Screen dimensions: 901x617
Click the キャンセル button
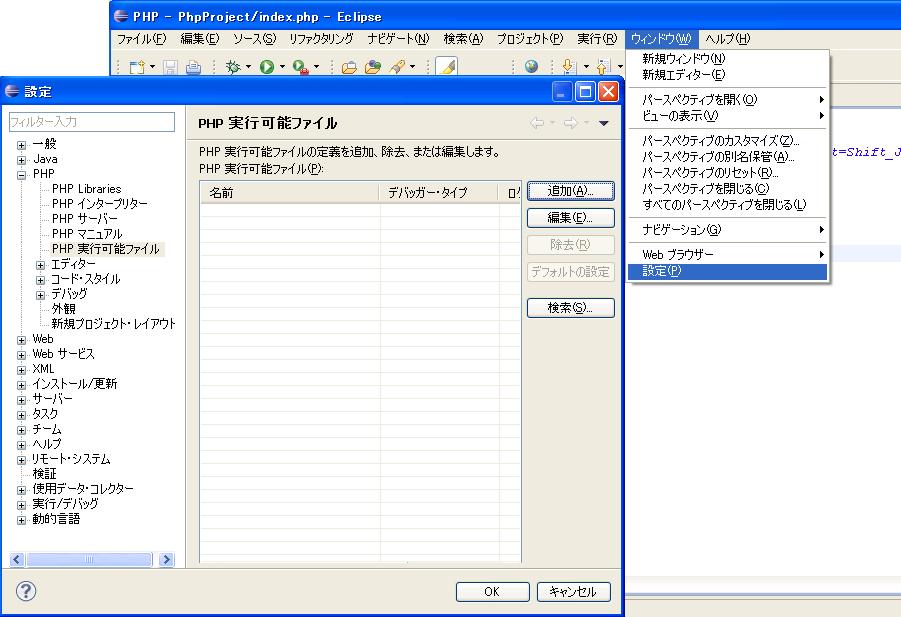(x=573, y=592)
